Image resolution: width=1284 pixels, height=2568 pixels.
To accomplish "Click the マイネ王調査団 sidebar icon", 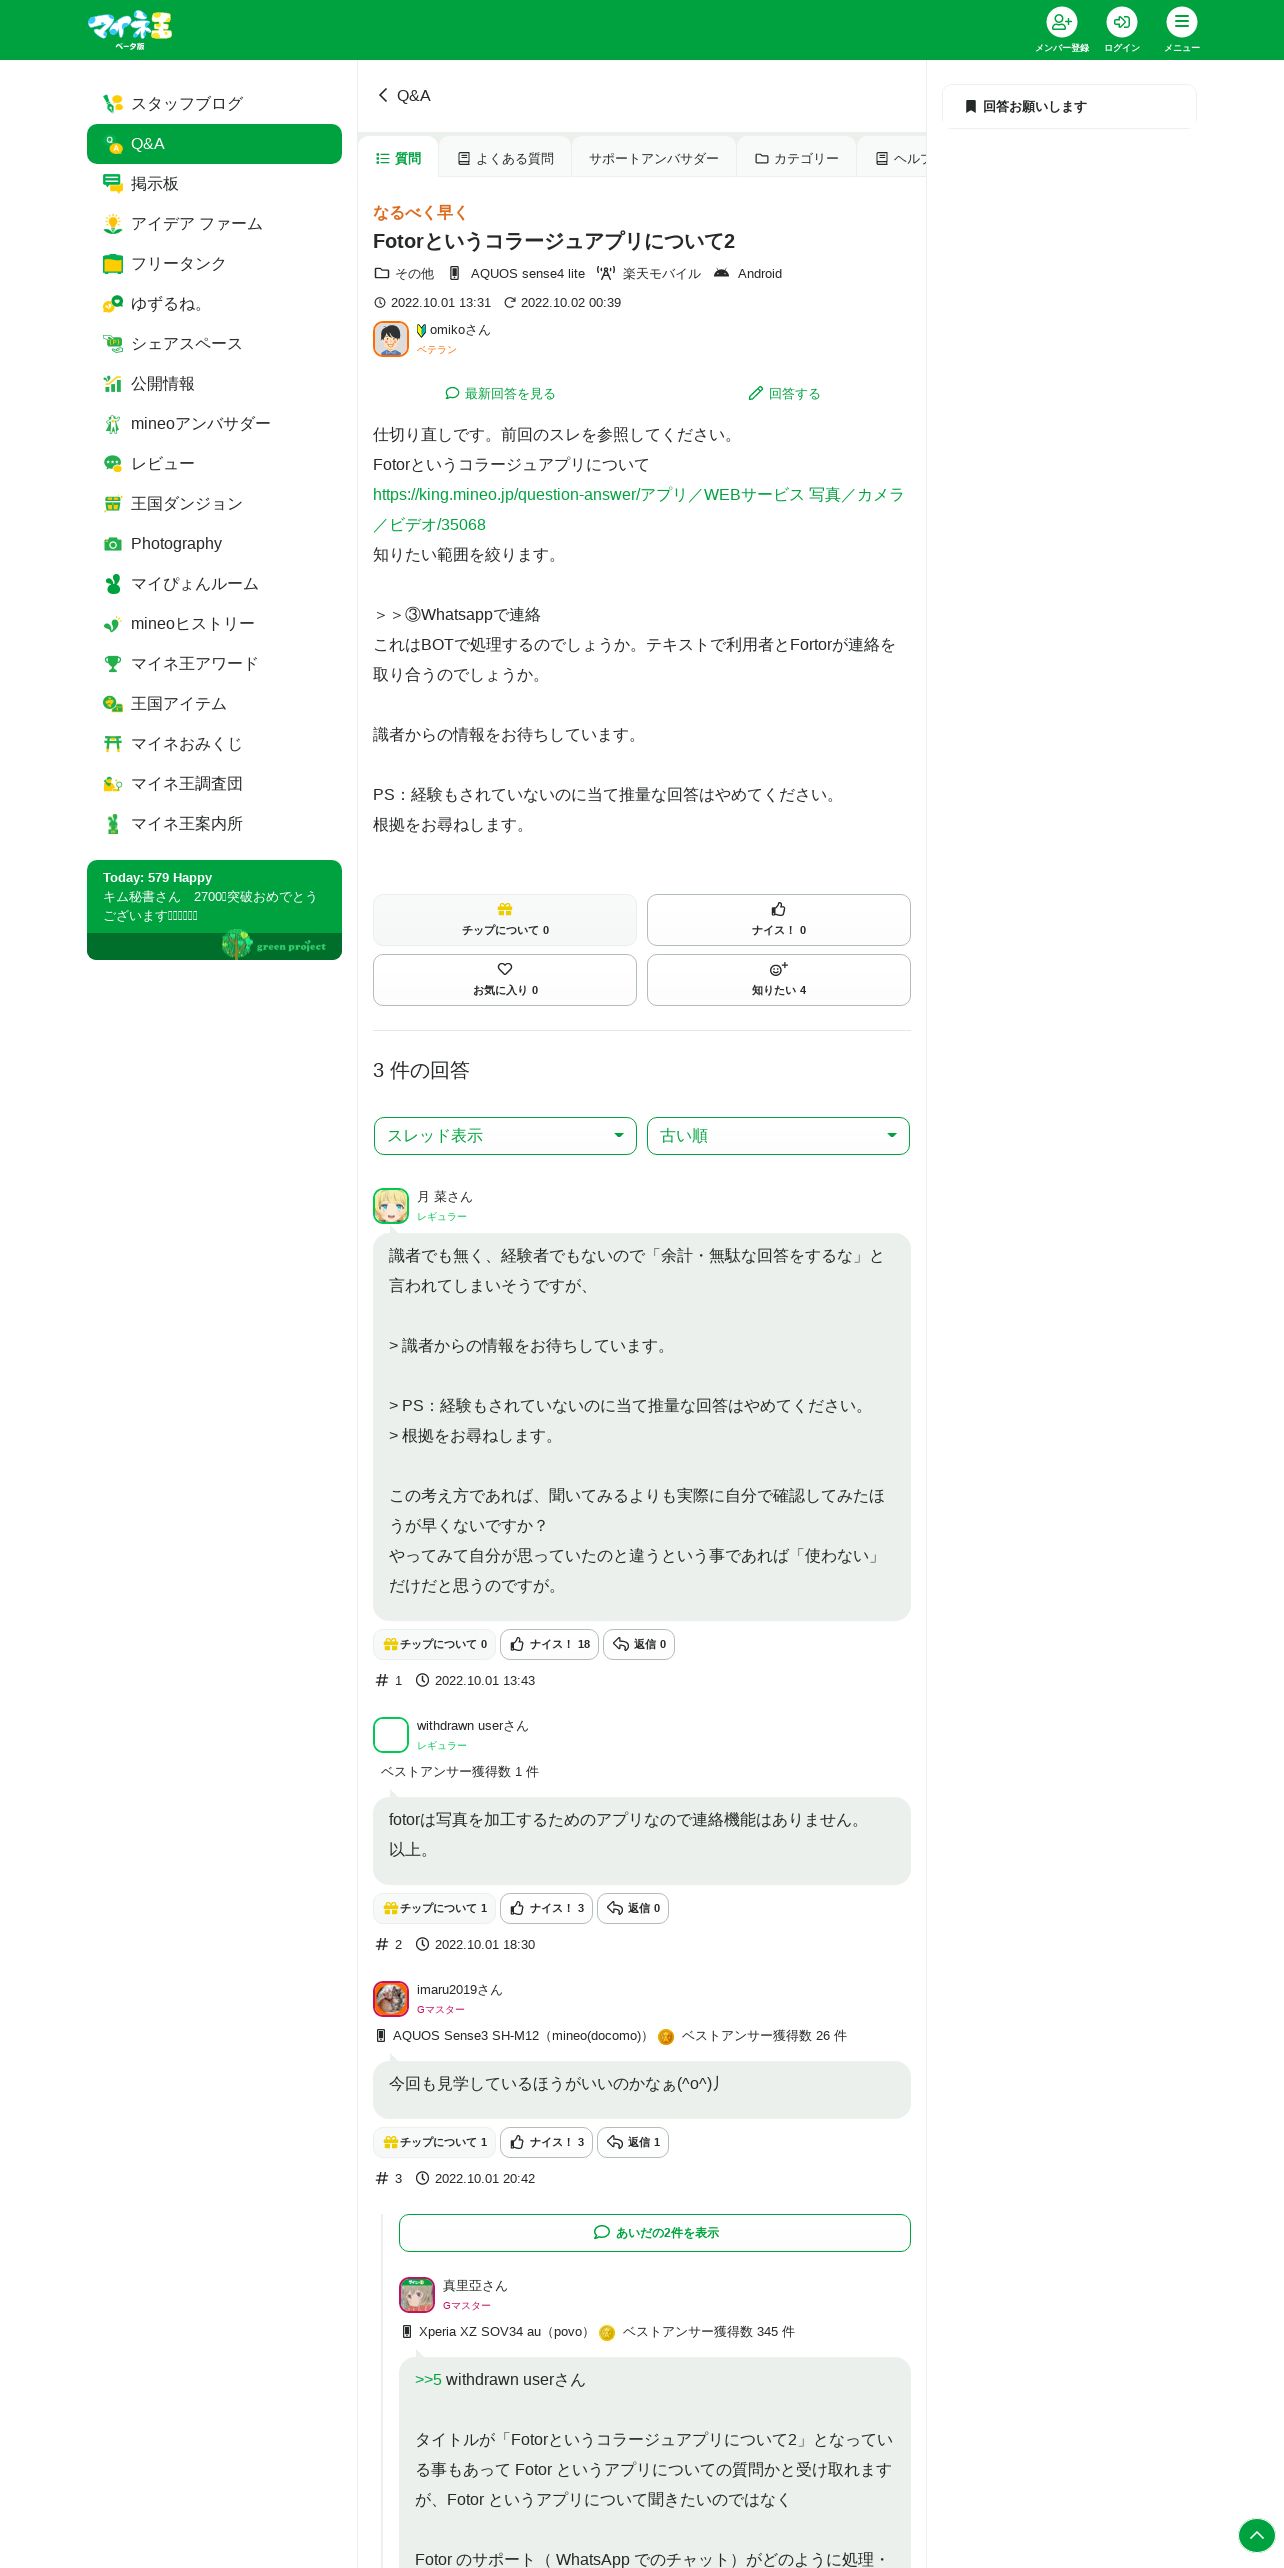I will [113, 784].
